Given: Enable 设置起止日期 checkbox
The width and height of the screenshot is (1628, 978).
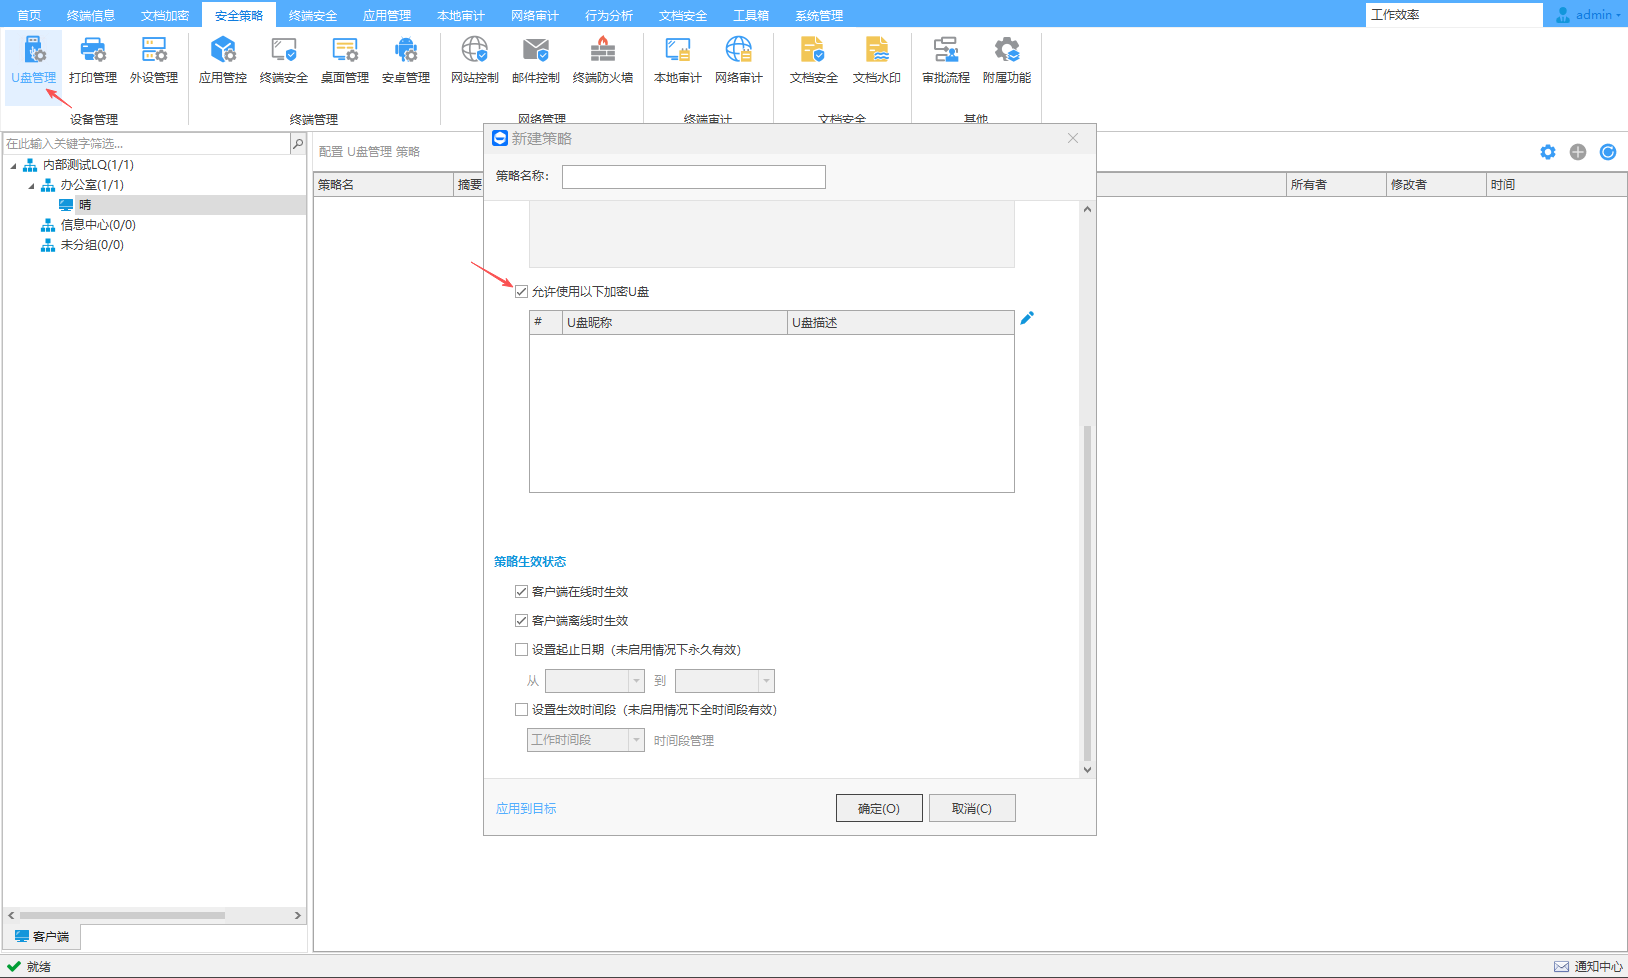Looking at the screenshot, I should pos(521,650).
